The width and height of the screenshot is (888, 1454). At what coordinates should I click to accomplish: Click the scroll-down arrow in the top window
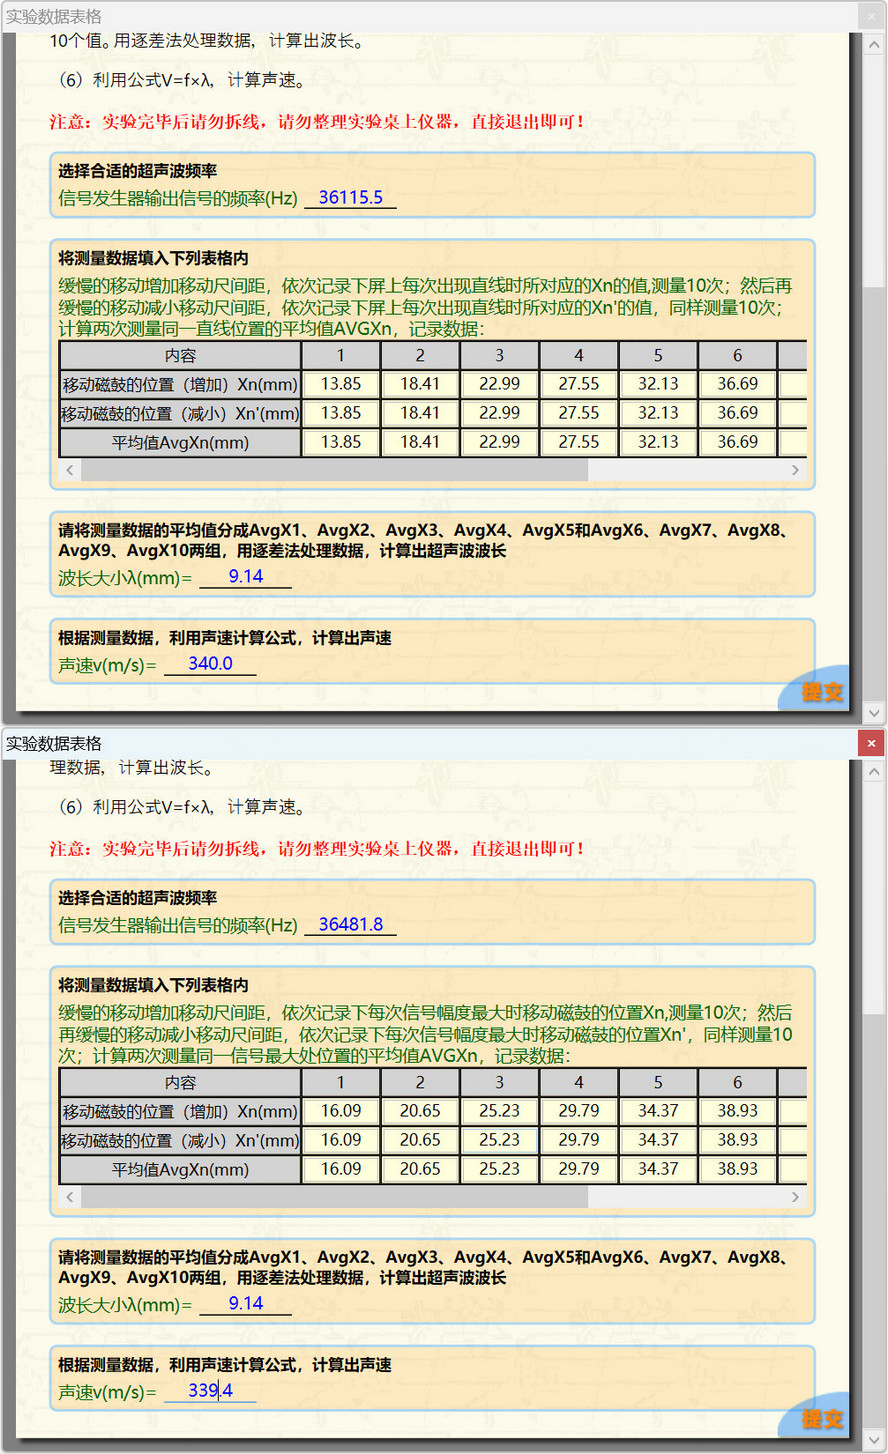[872, 713]
